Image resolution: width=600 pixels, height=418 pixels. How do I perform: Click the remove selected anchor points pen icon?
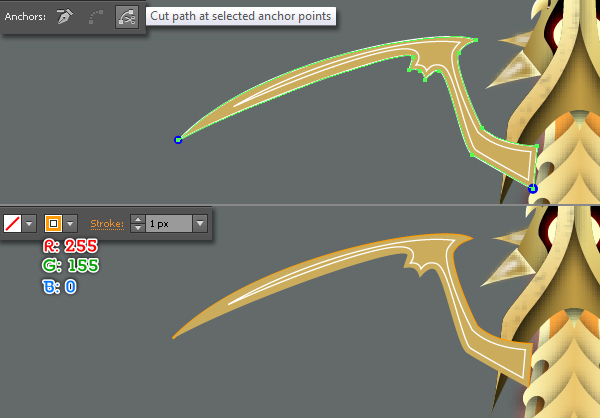click(x=65, y=17)
